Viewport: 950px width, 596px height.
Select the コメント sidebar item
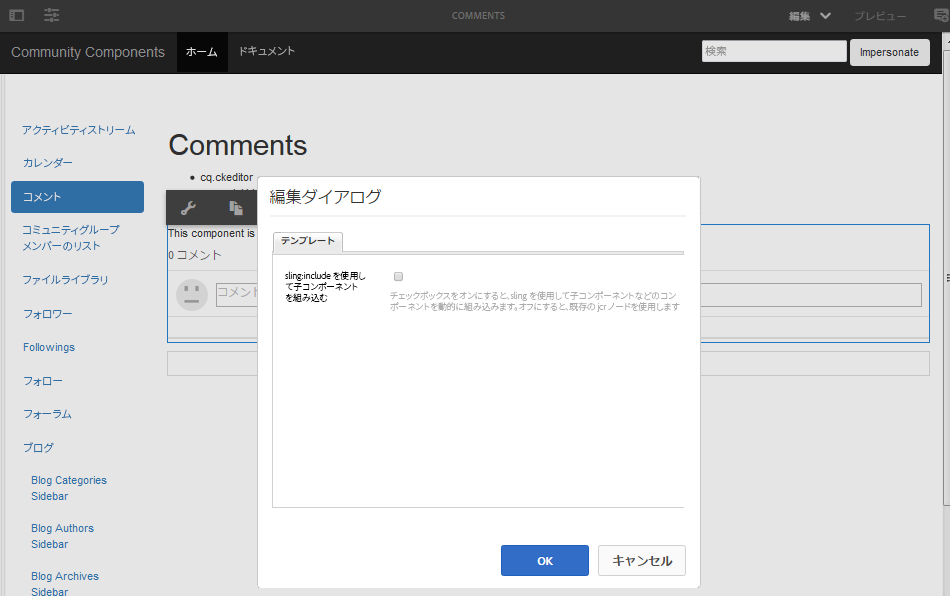(x=77, y=197)
